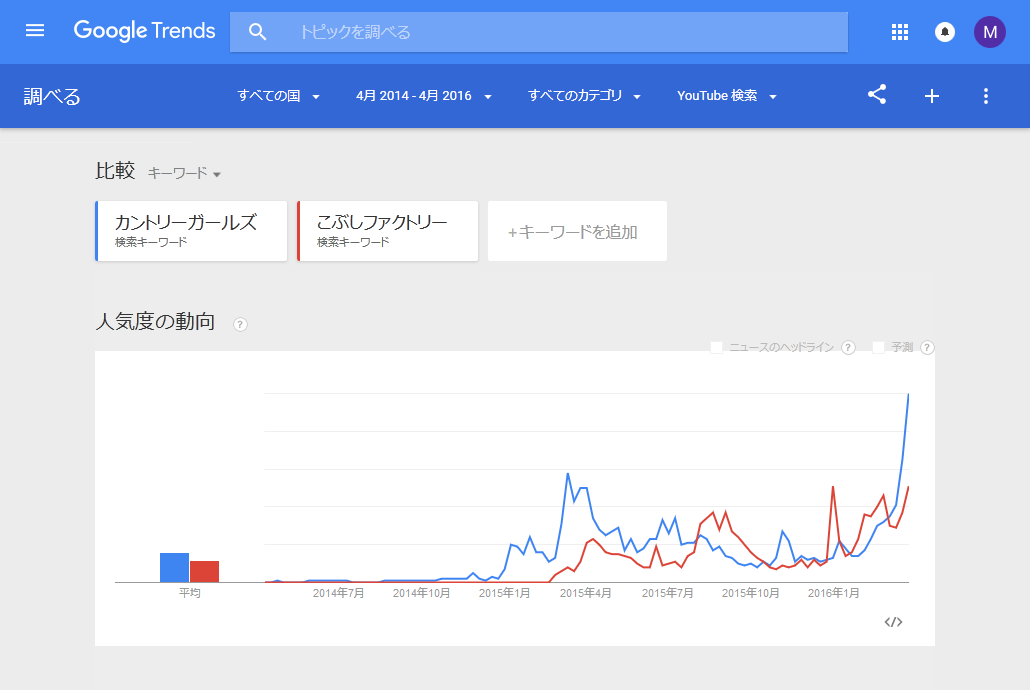Click the 比較 section heading
Screen dimensions: 1030x690
pos(115,171)
